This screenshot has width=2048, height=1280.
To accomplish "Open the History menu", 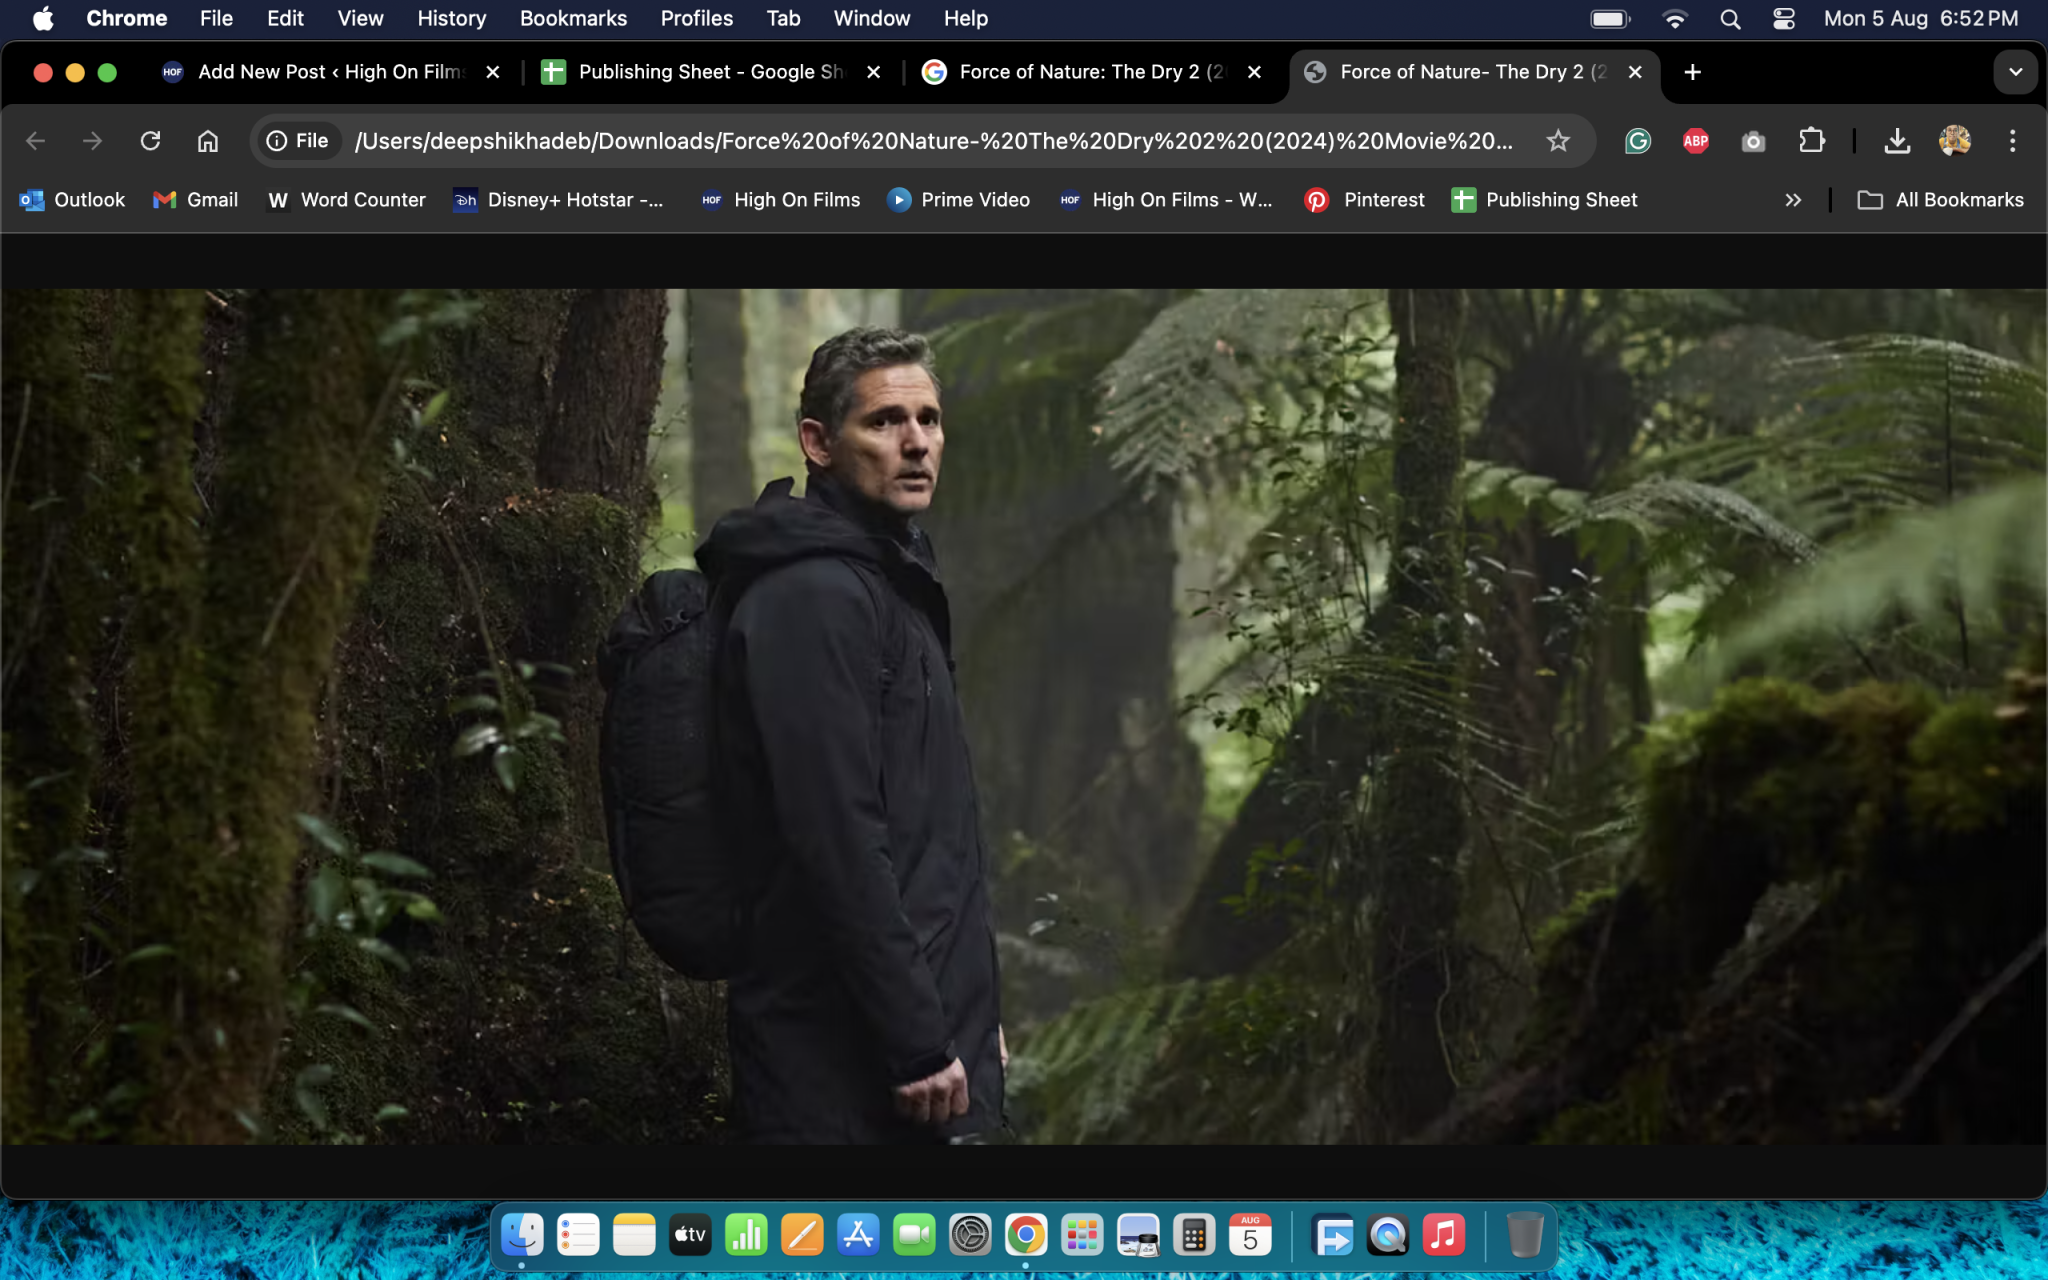I will coord(451,18).
